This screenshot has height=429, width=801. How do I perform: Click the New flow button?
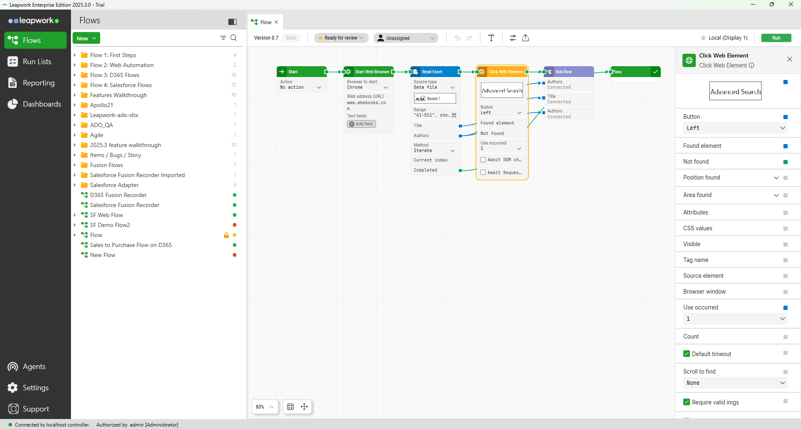tap(86, 38)
